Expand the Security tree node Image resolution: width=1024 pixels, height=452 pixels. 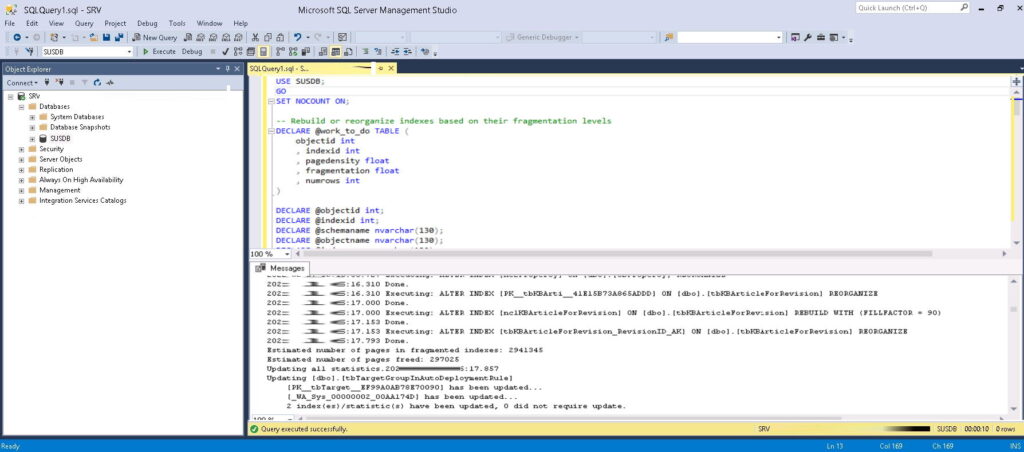(20, 149)
